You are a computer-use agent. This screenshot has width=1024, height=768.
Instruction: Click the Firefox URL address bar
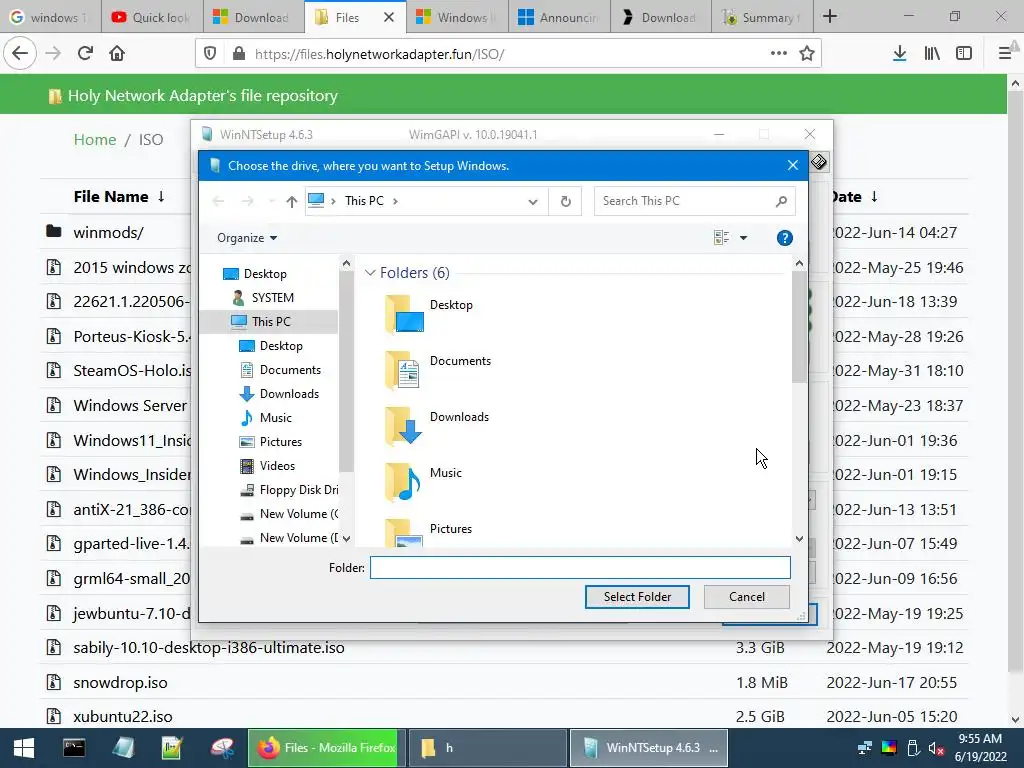coord(509,54)
